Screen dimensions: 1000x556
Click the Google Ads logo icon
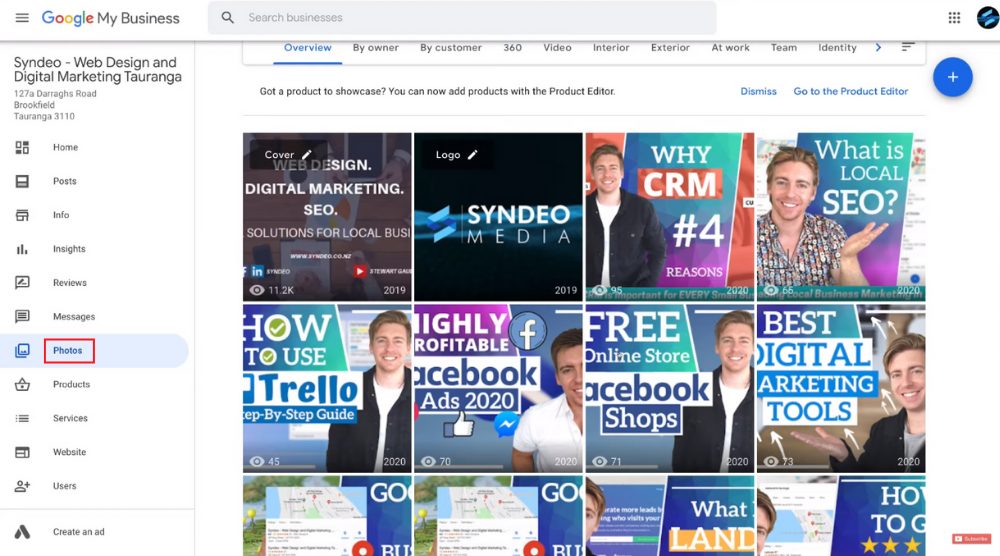[22, 532]
